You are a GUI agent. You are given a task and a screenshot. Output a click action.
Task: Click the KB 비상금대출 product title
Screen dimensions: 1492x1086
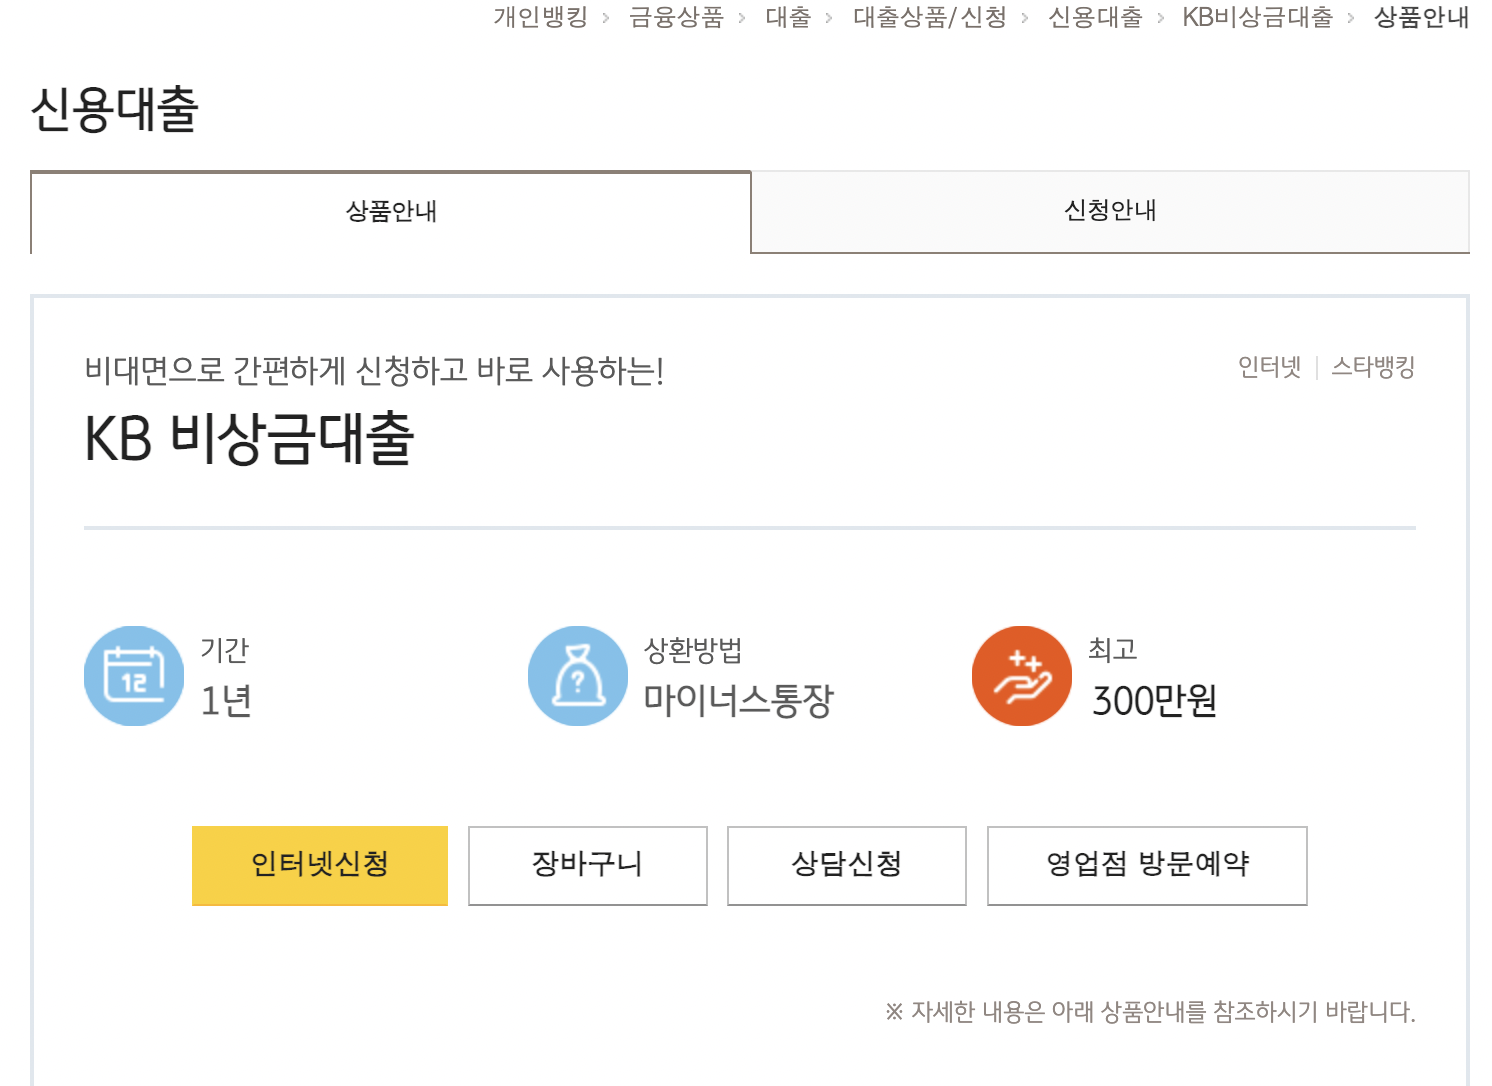249,439
